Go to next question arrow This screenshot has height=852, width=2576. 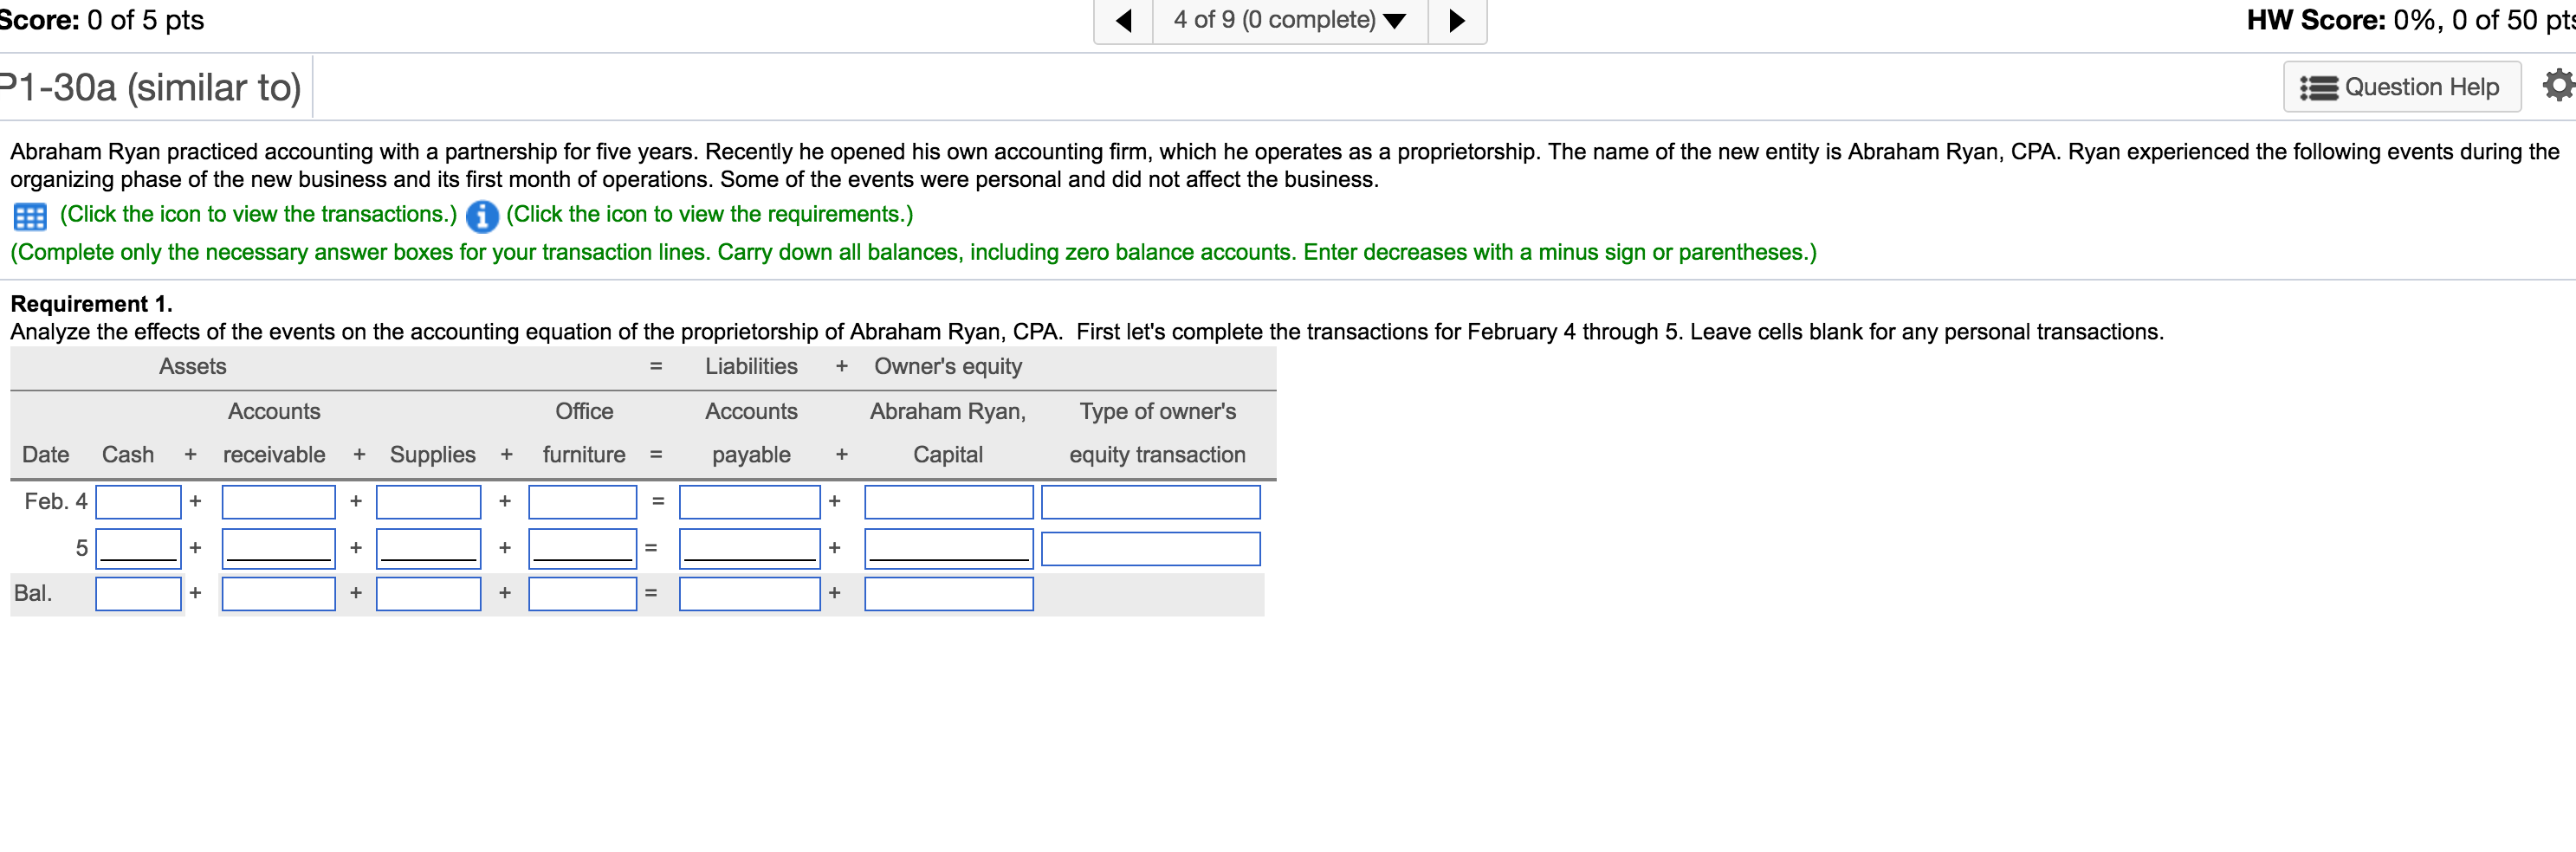coord(1457,20)
